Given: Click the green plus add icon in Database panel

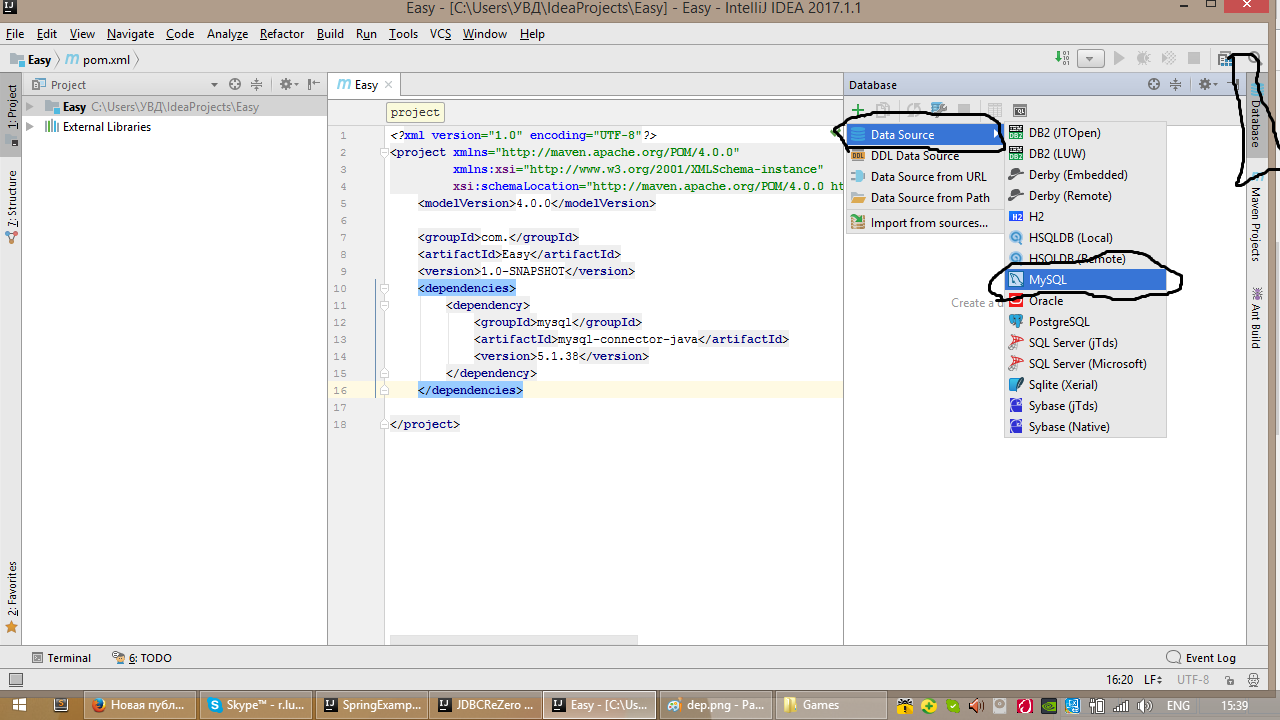Looking at the screenshot, I should (858, 110).
